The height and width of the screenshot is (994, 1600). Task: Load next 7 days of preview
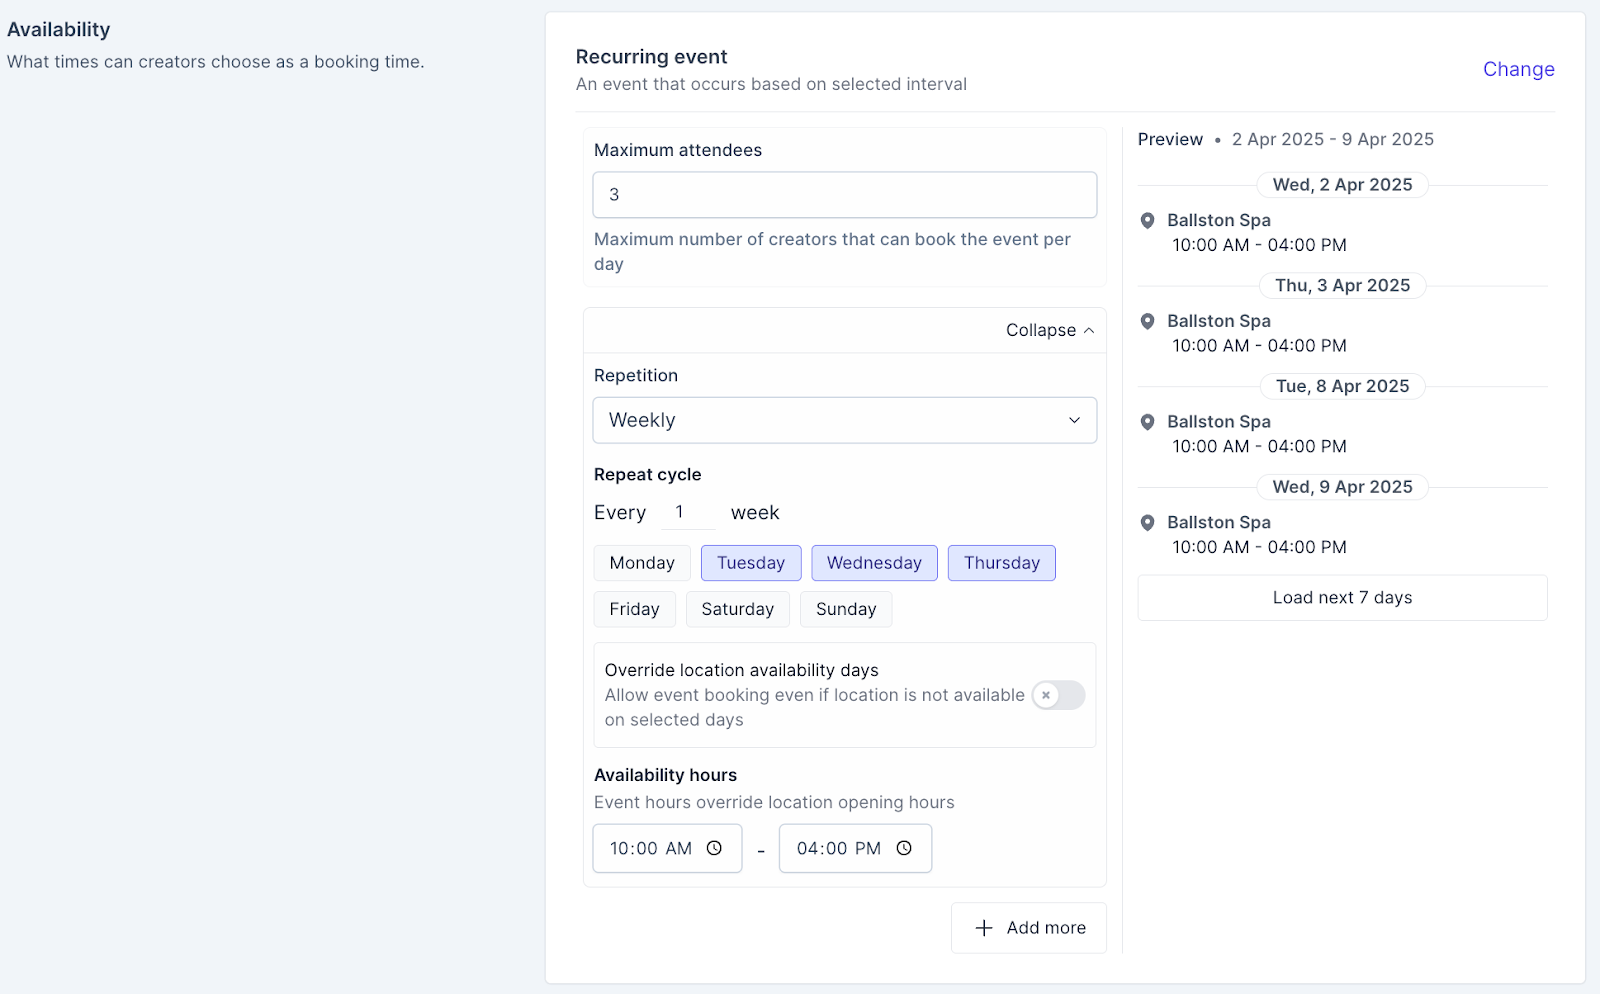1342,597
